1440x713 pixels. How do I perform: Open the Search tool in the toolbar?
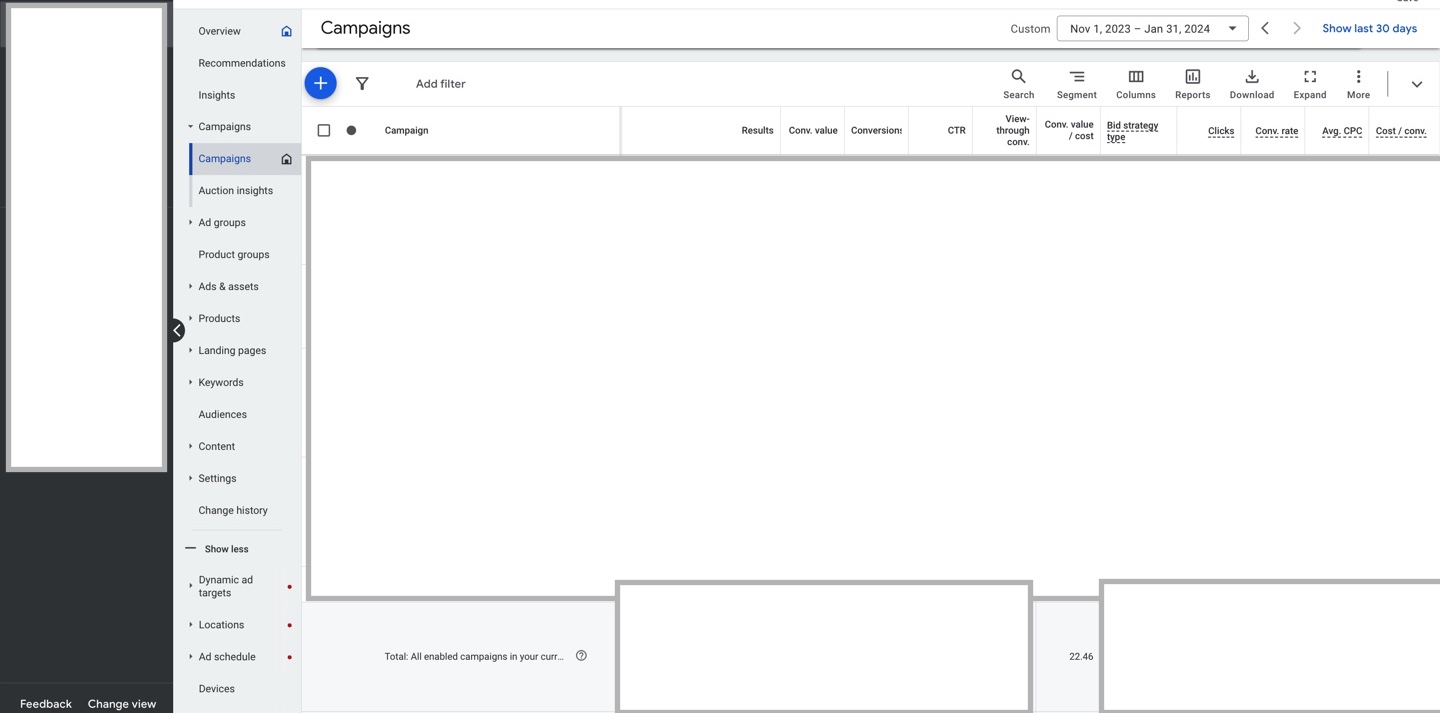(1018, 83)
